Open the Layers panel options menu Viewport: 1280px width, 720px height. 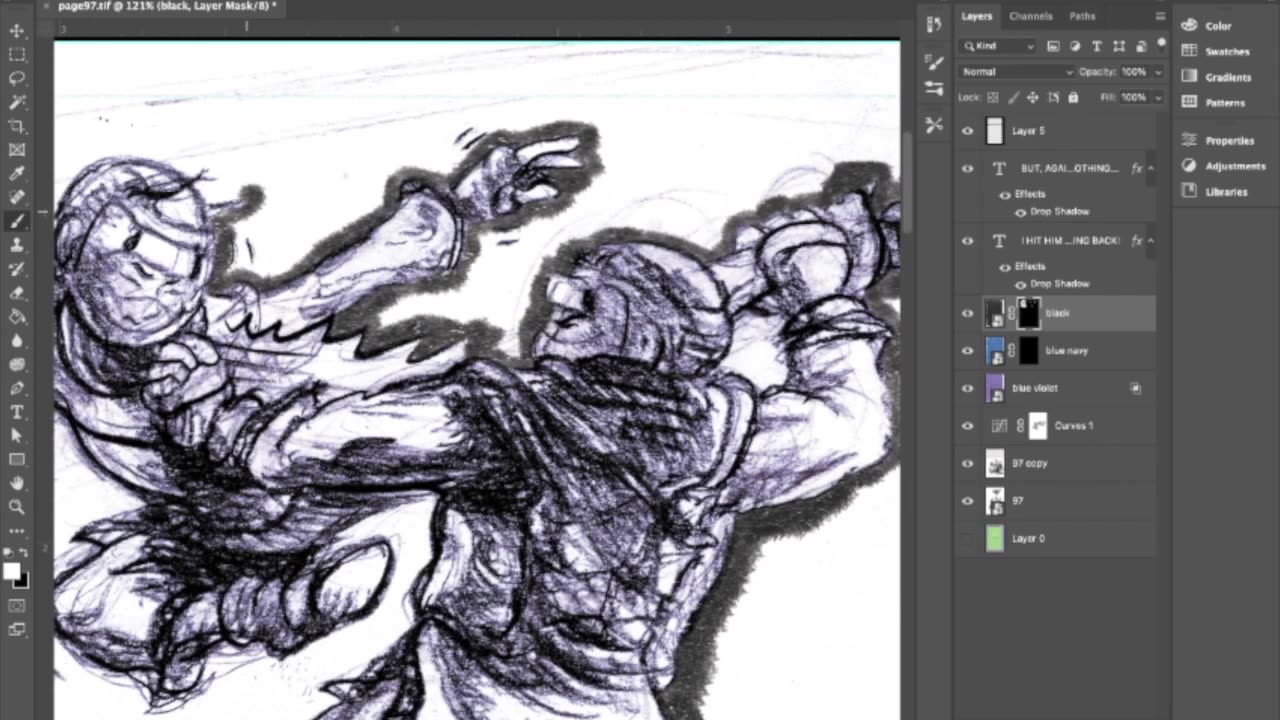1160,16
